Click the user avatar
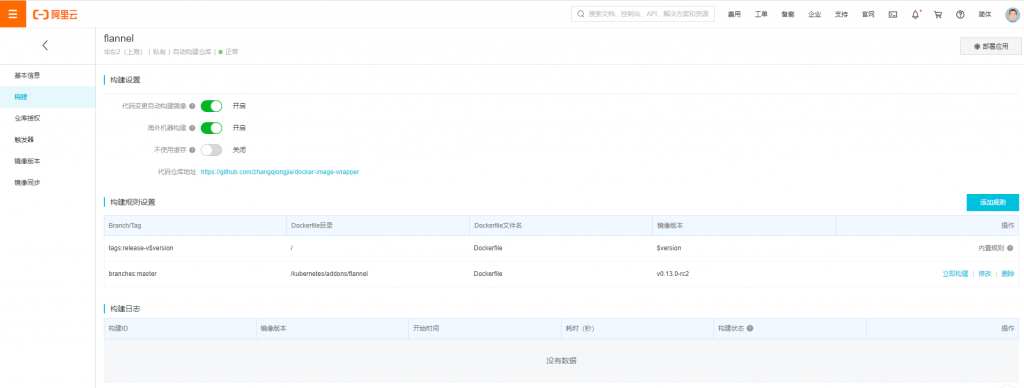Screen dimensions: 1024x388 (1013, 14)
